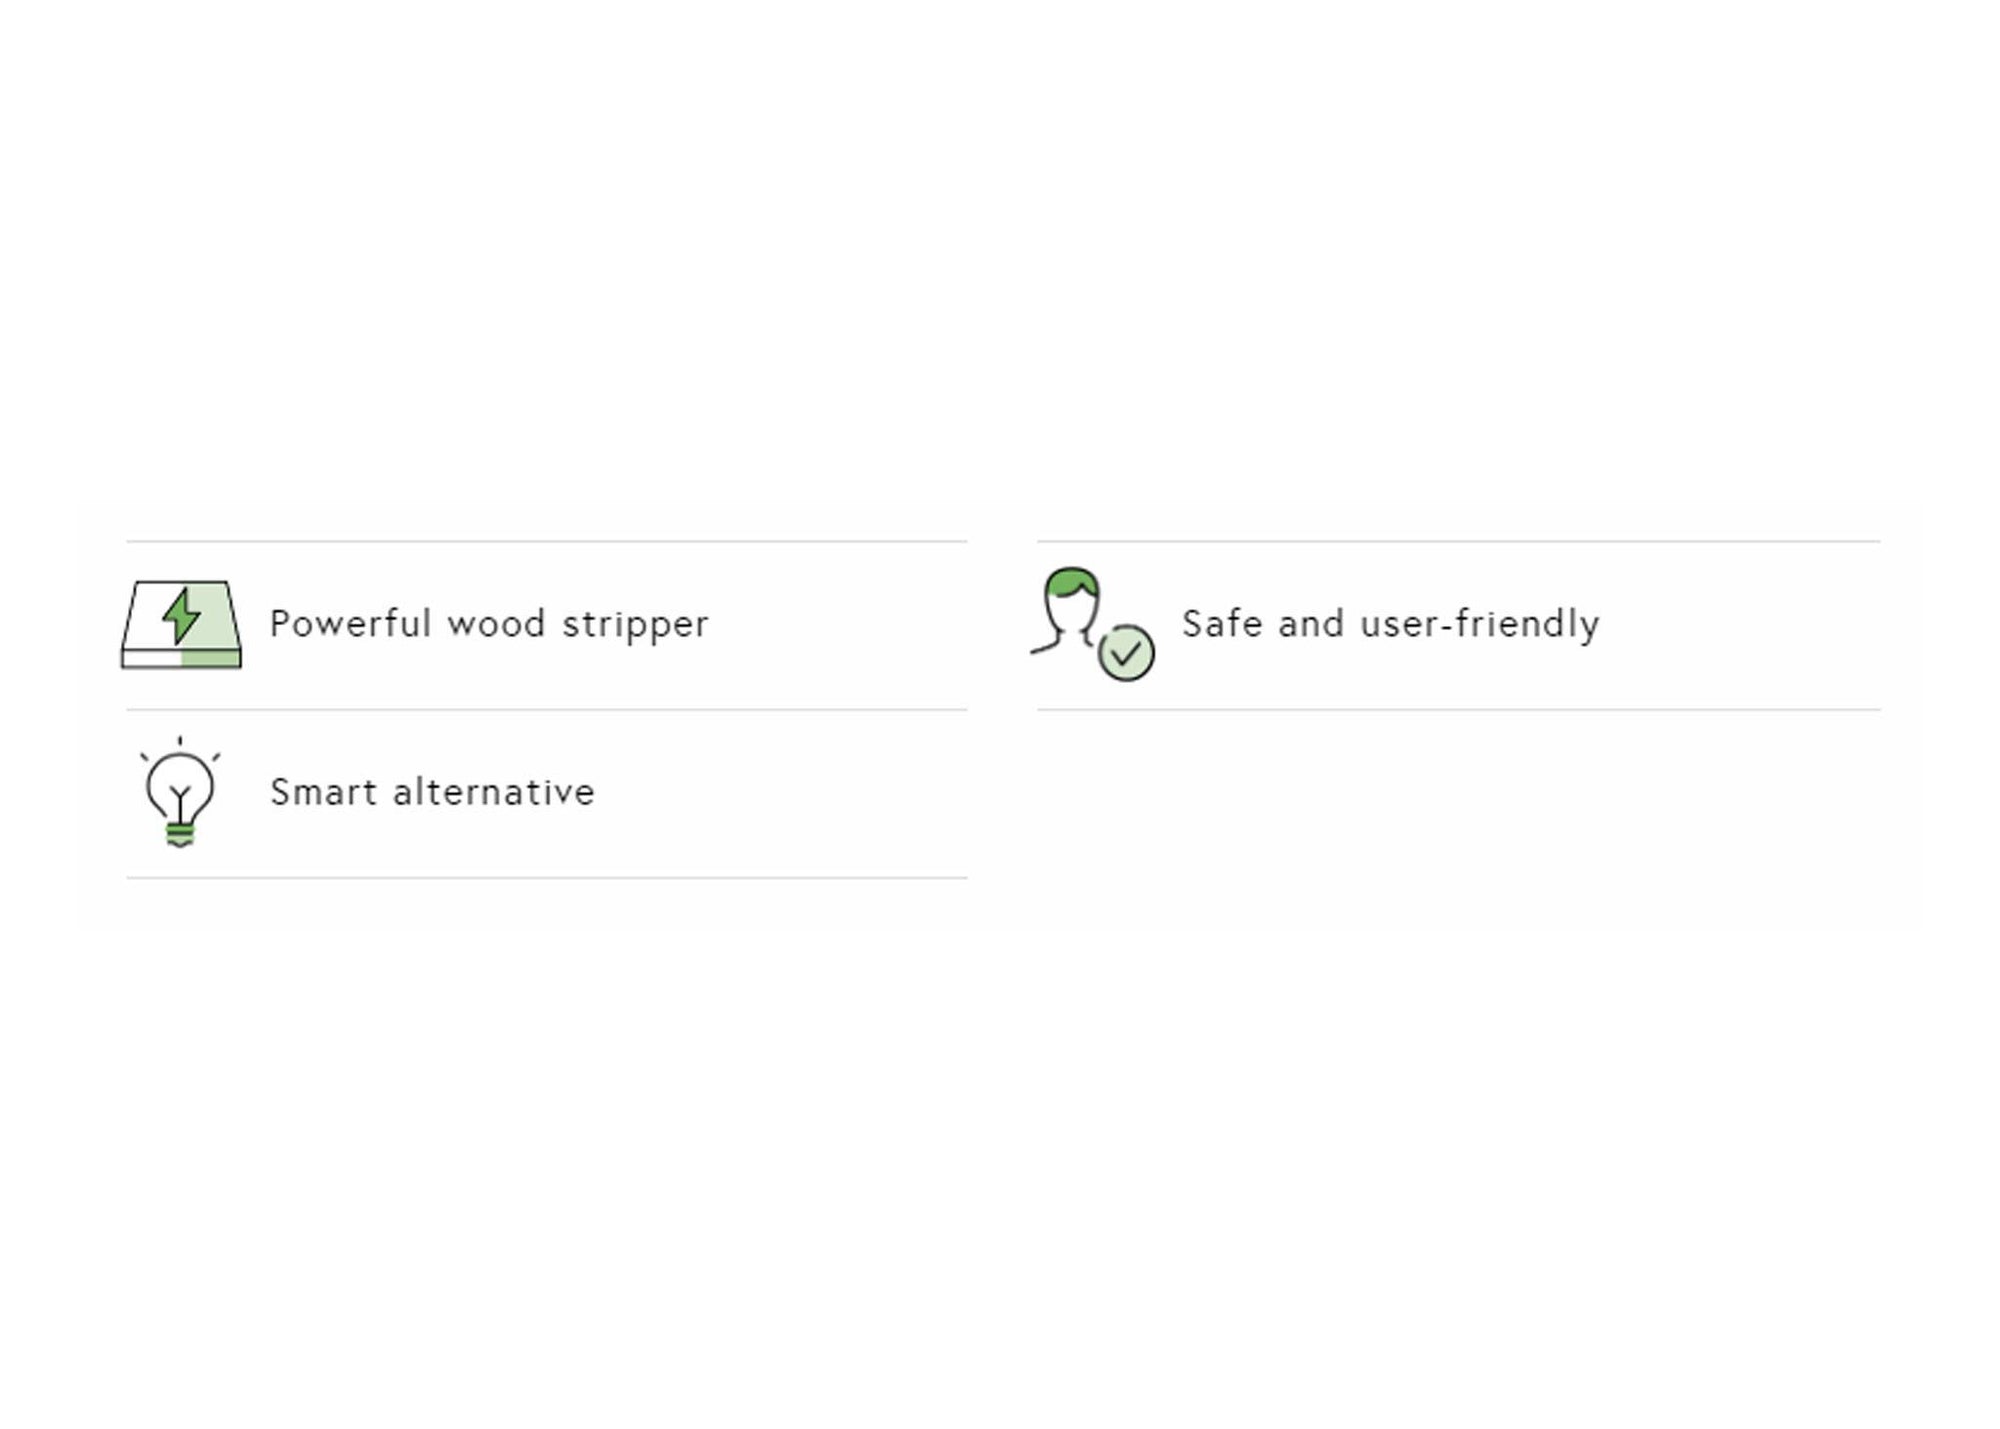Viewport: 2000px width, 1429px height.
Task: Click the word "user-friendly"
Action: [x=1480, y=624]
